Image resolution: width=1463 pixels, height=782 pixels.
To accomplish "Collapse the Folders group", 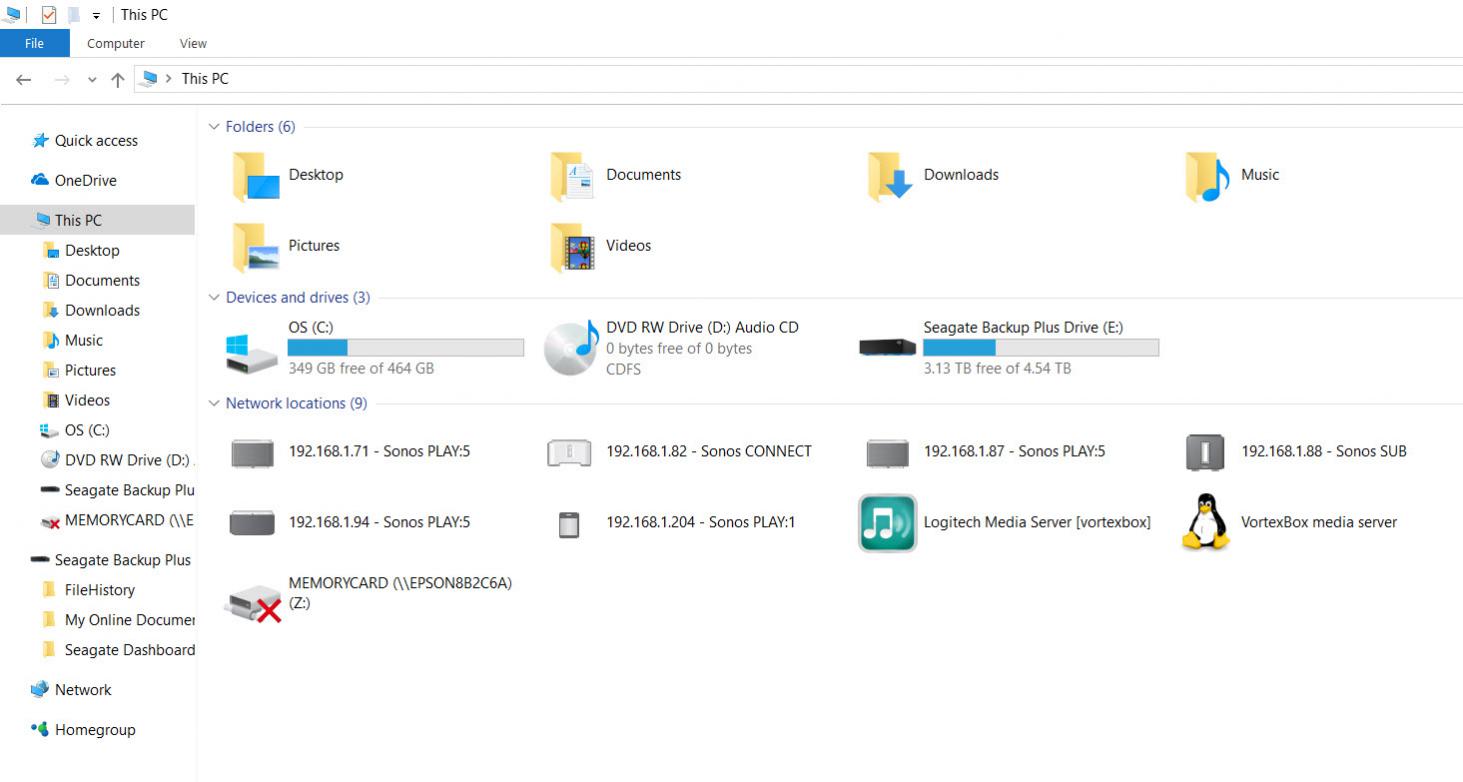I will coord(214,127).
